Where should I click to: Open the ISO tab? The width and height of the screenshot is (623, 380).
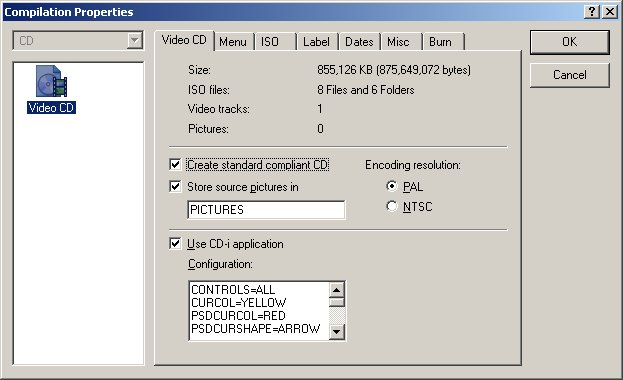tap(270, 42)
